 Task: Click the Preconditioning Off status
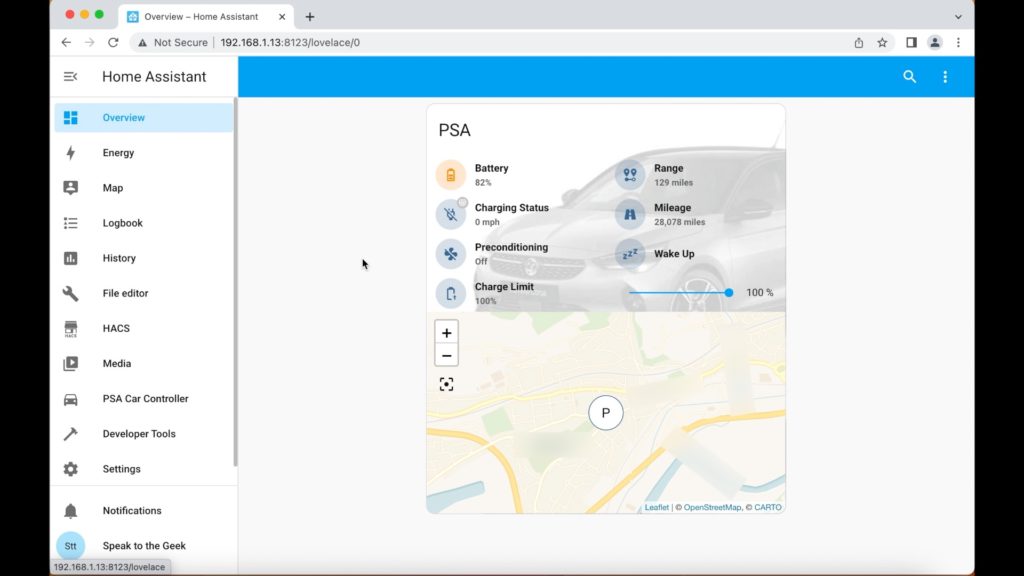click(x=481, y=262)
